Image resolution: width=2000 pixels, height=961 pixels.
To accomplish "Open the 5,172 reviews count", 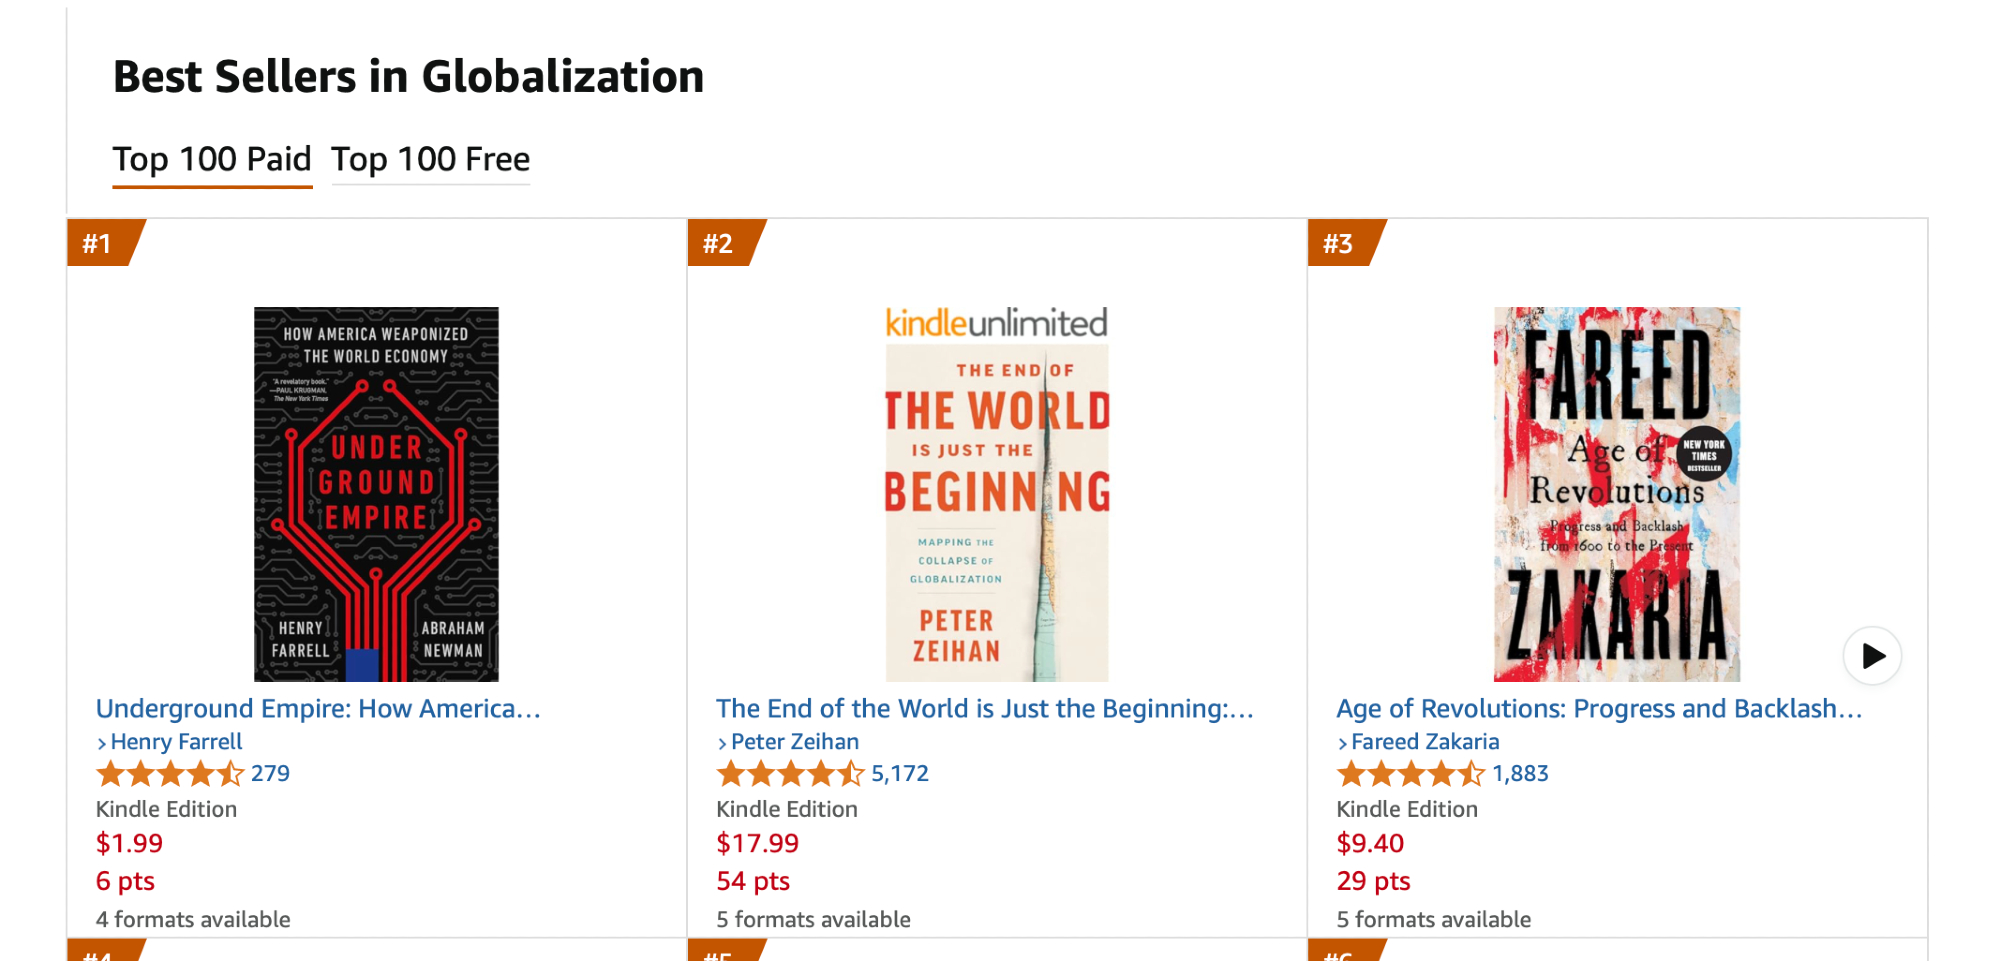I will tap(900, 774).
